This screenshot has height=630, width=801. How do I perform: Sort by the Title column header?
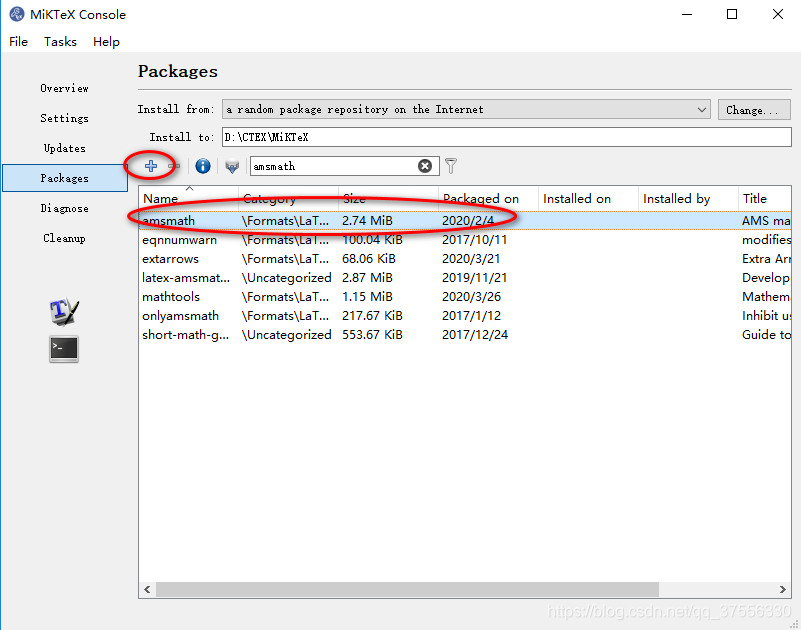[765, 198]
